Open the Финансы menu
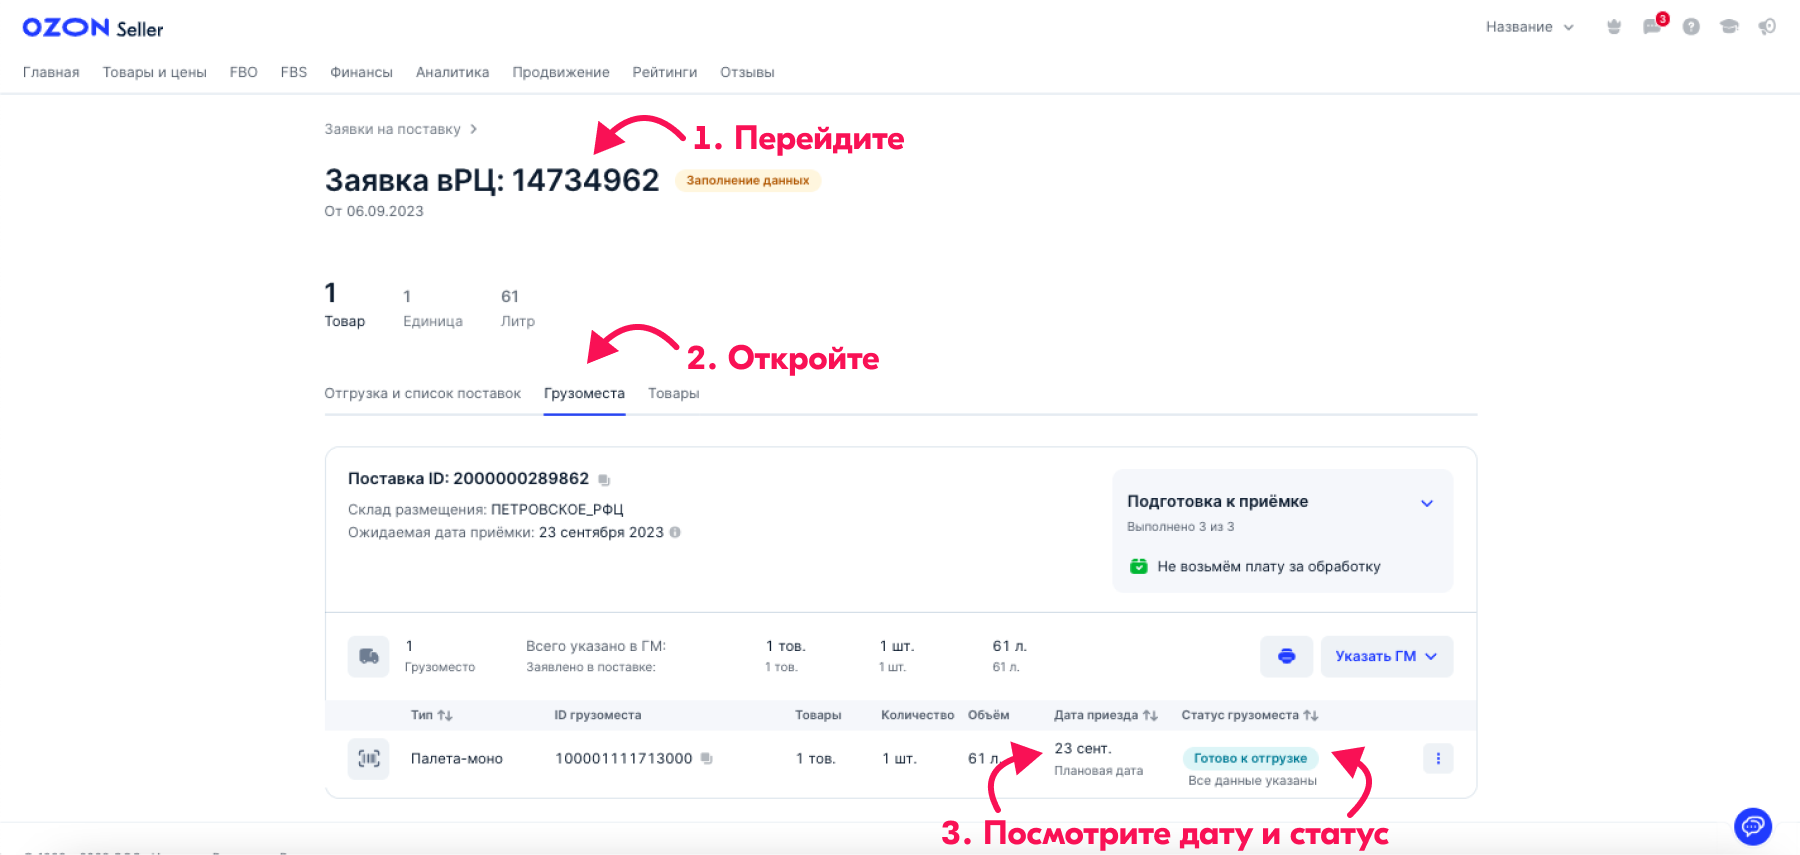Viewport: 1800px width, 855px height. tap(361, 72)
